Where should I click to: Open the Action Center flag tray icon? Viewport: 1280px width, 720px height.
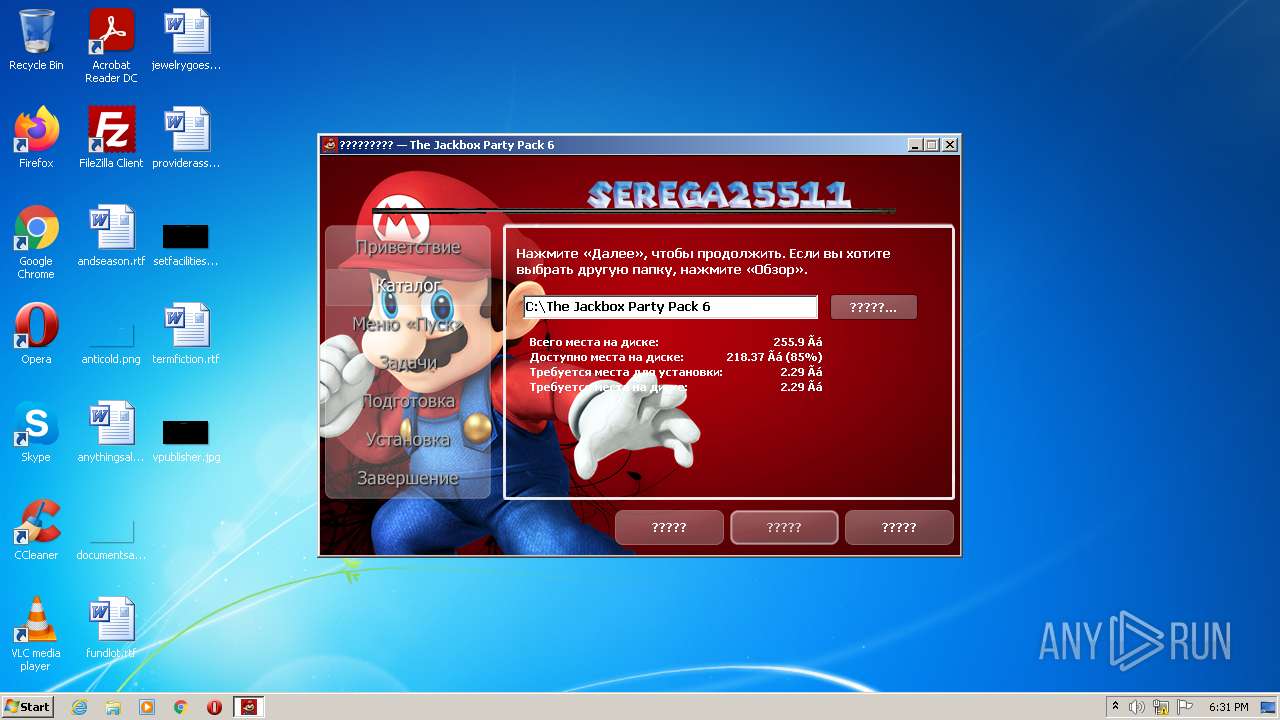point(1185,707)
